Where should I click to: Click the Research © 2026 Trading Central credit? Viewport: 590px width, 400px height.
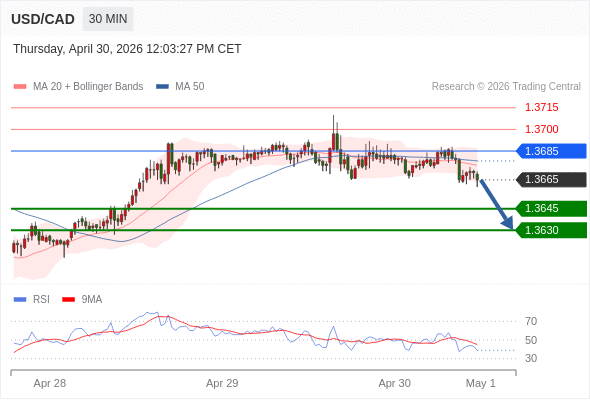(x=506, y=87)
